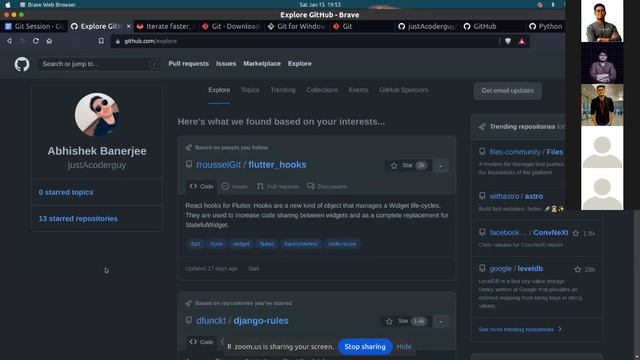The height and width of the screenshot is (360, 640).
Task: Open Pull requests in top navigation
Action: coord(189,64)
